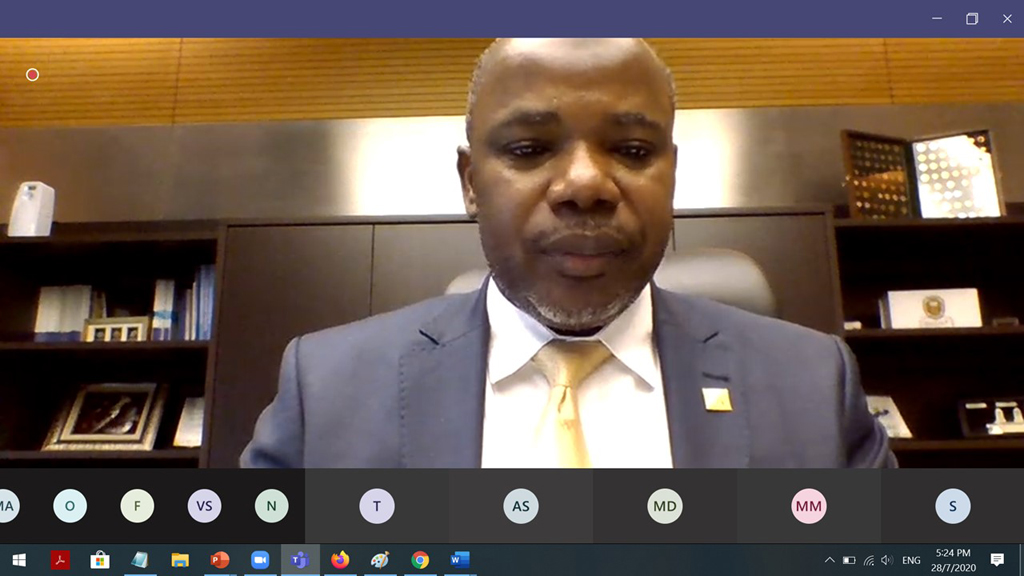
Task: Open volume control in system tray
Action: coord(886,560)
